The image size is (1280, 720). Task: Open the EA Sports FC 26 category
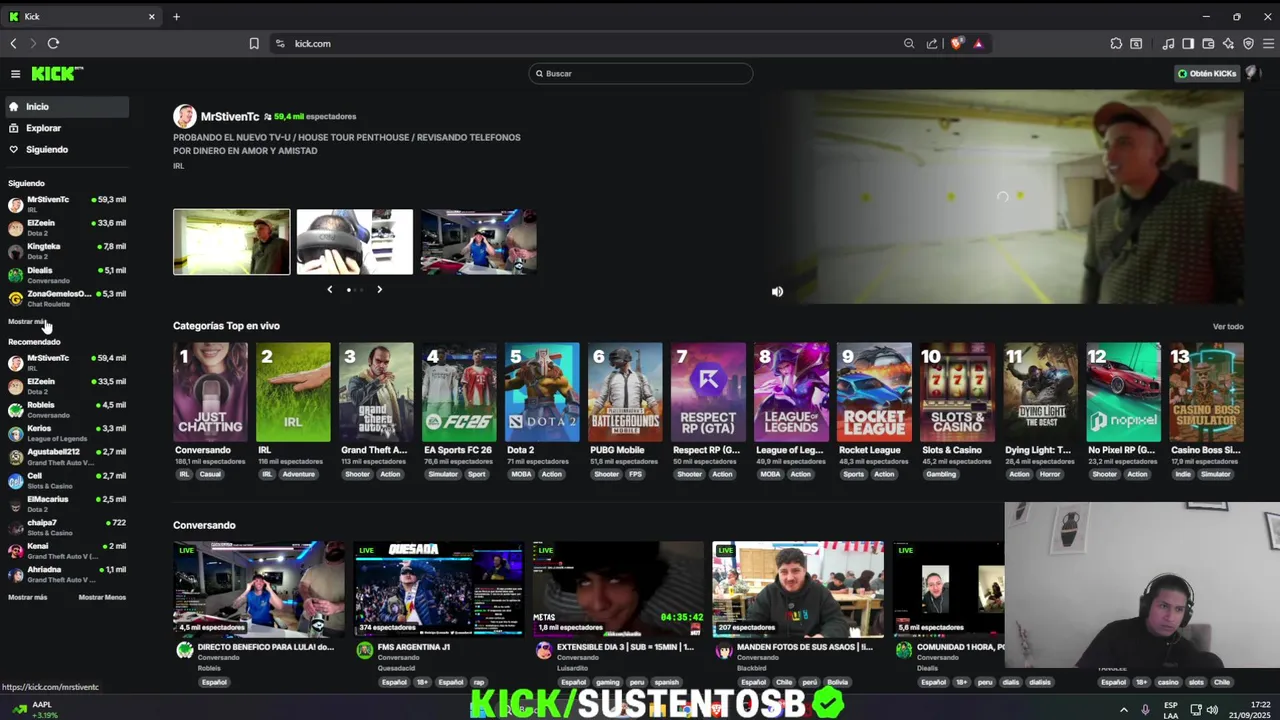tap(459, 392)
